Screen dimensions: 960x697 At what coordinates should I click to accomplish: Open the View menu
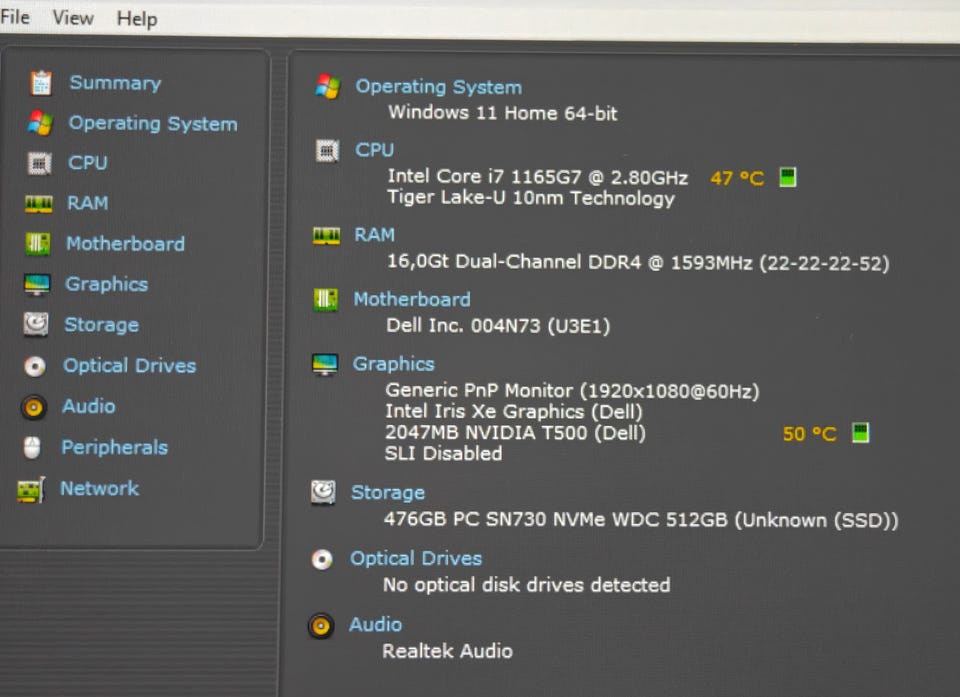(x=73, y=18)
